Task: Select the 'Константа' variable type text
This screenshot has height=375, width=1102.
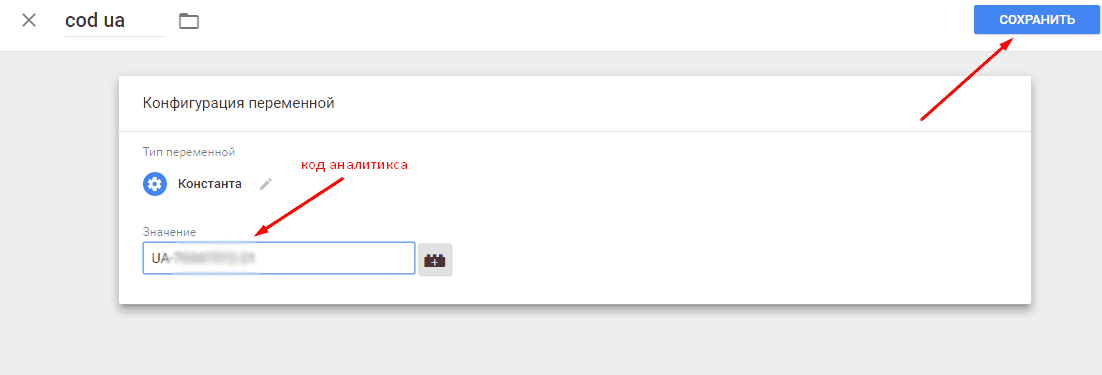Action: coord(209,184)
